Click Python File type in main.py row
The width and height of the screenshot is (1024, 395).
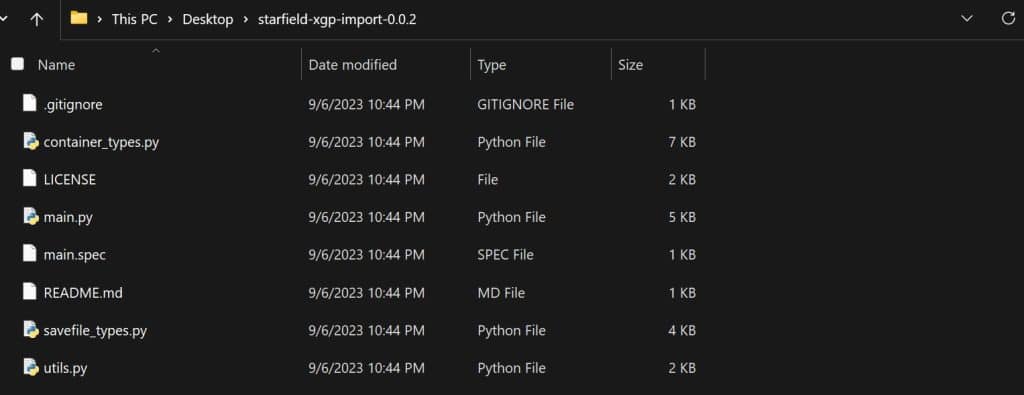point(511,217)
